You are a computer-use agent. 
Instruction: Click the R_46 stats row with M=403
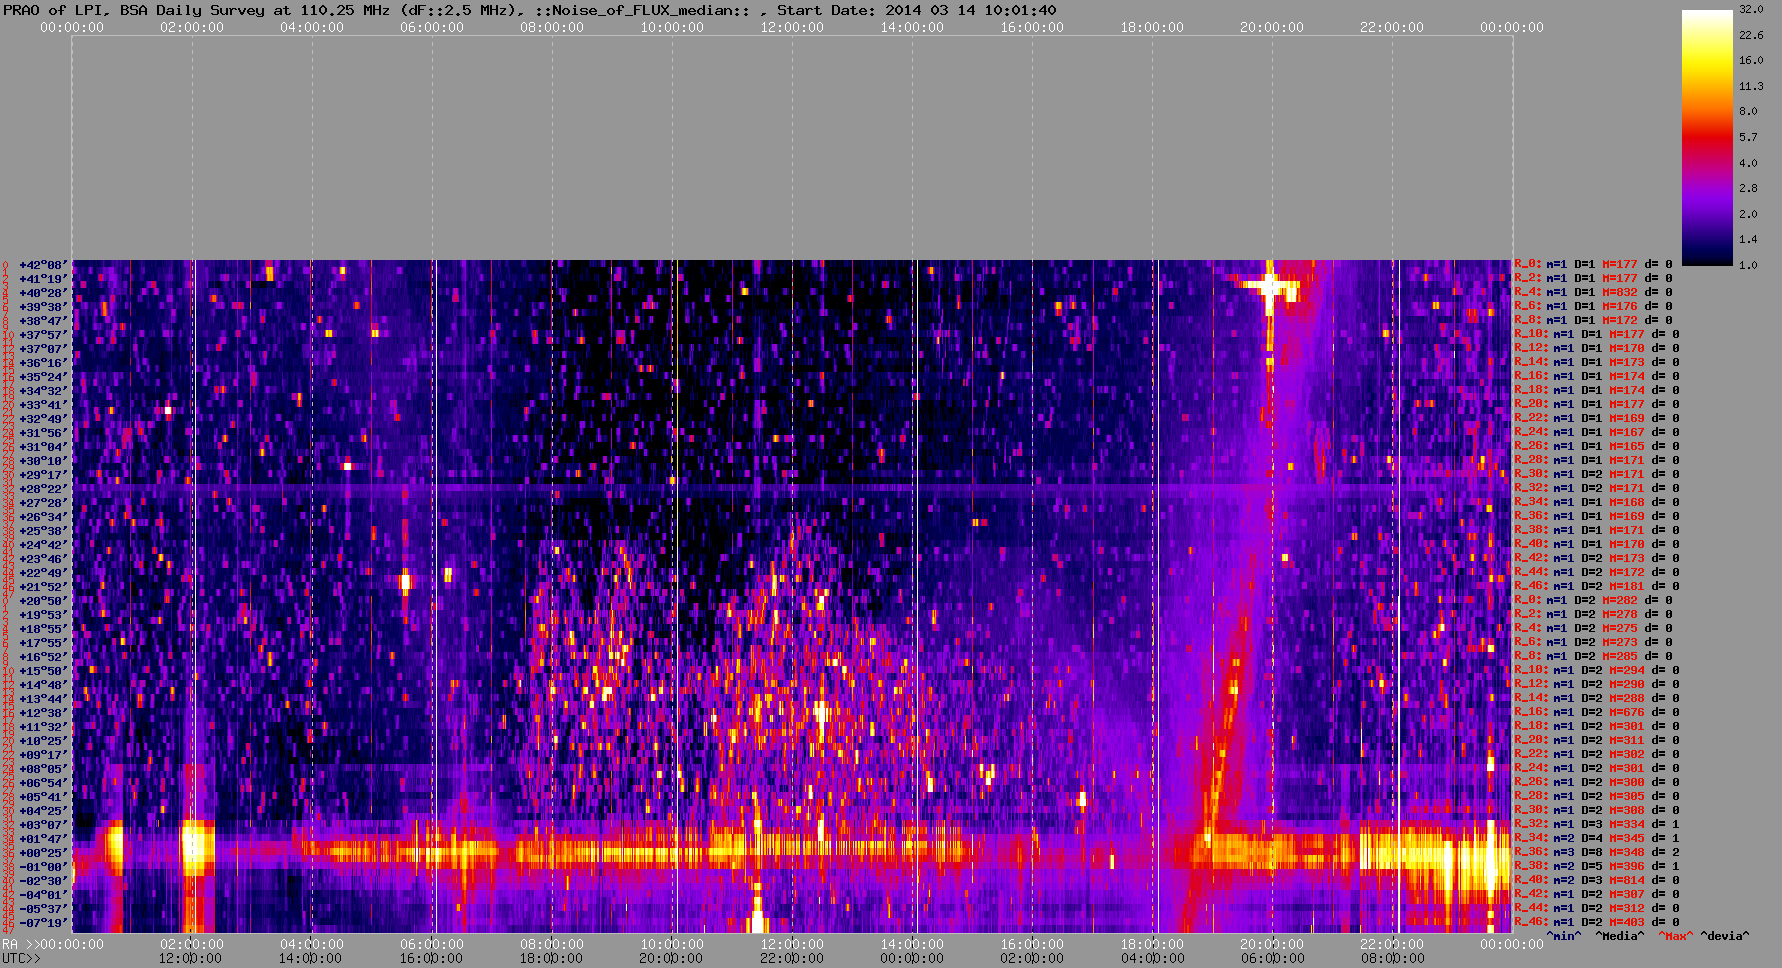[1597, 923]
